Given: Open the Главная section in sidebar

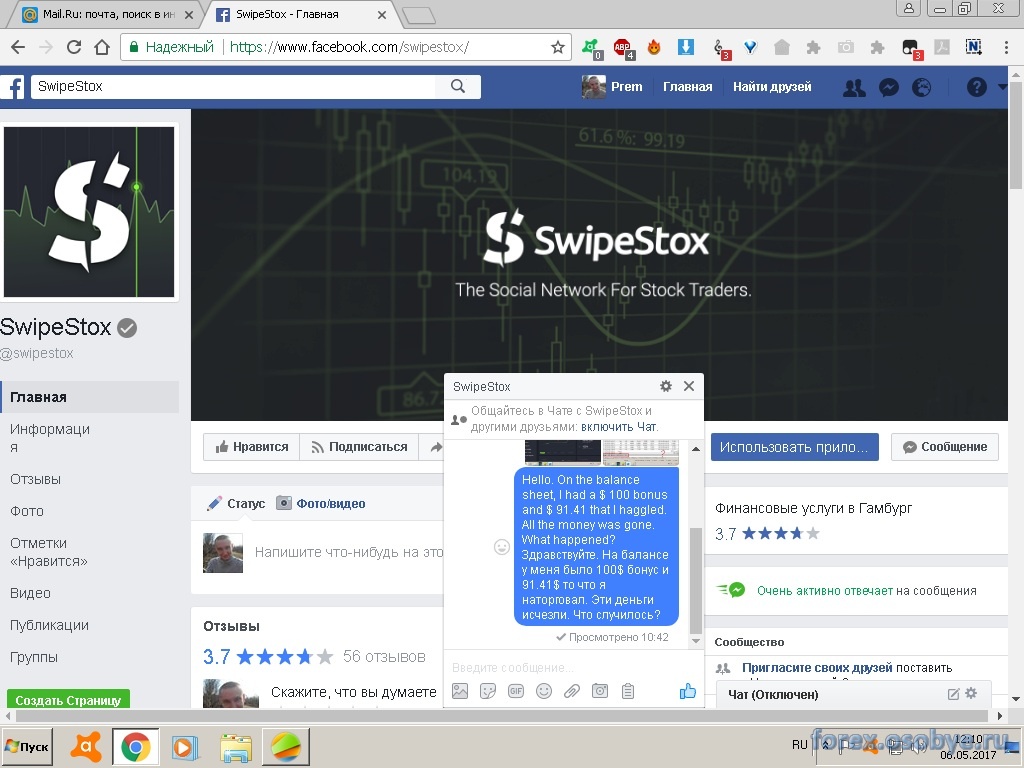Looking at the screenshot, I should 90,397.
